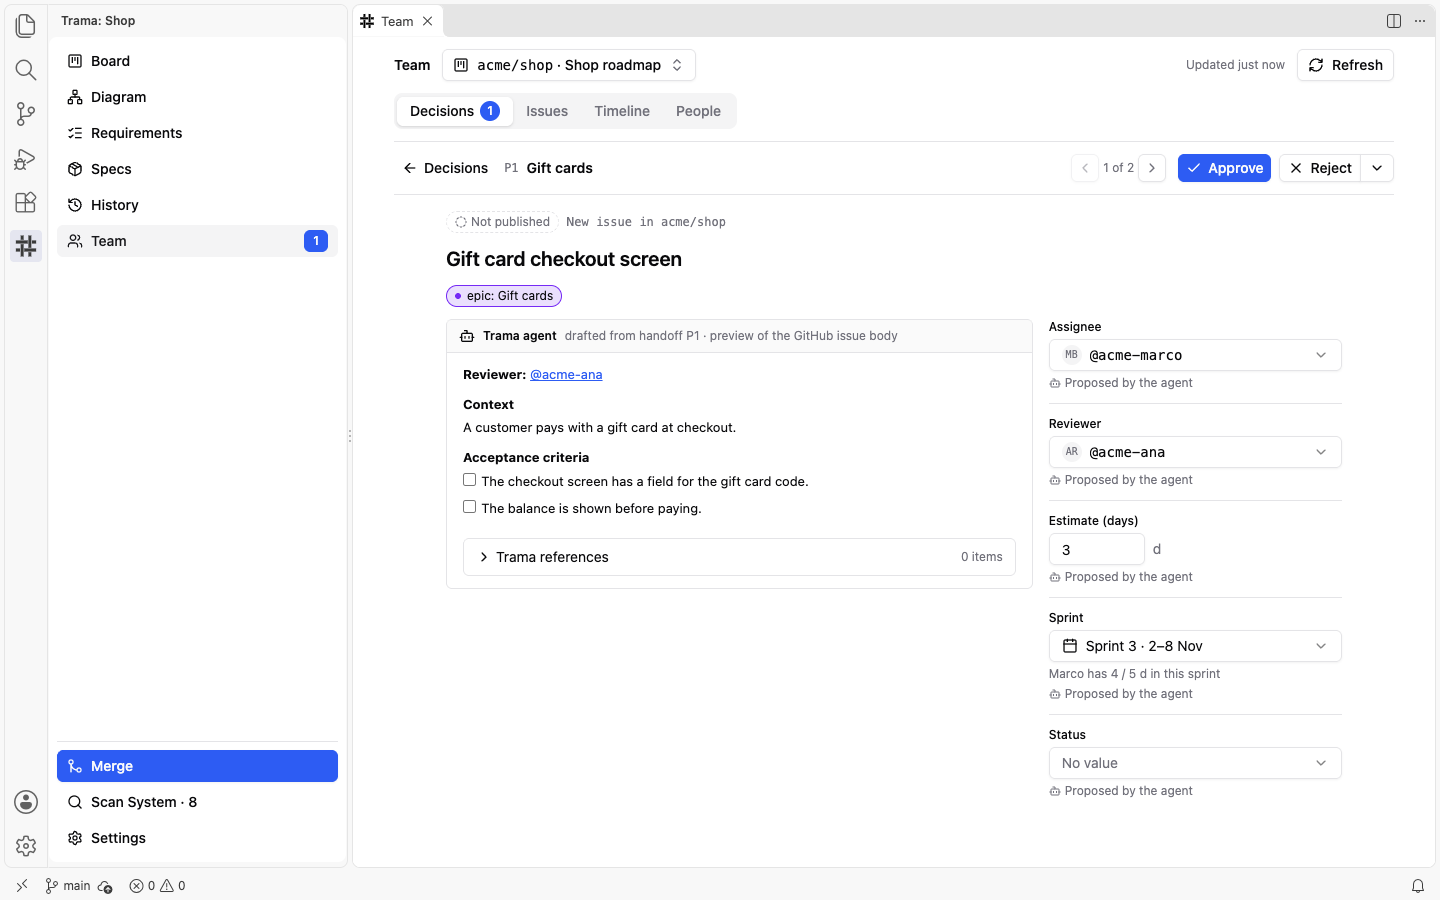Screen dimensions: 1440x900
Task: Click the remote window icon in status bar
Action: [22, 886]
